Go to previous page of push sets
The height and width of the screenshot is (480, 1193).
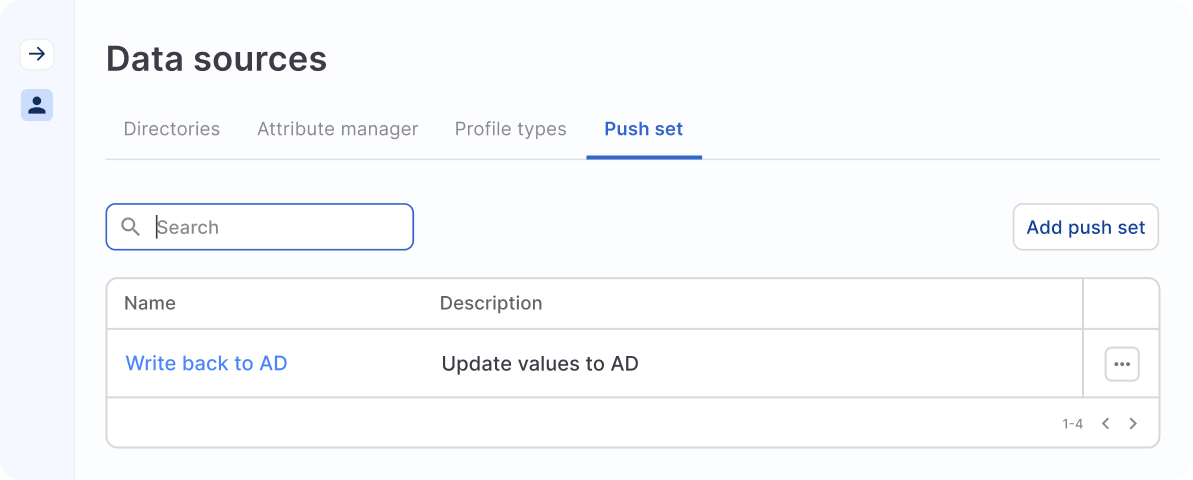point(1105,424)
